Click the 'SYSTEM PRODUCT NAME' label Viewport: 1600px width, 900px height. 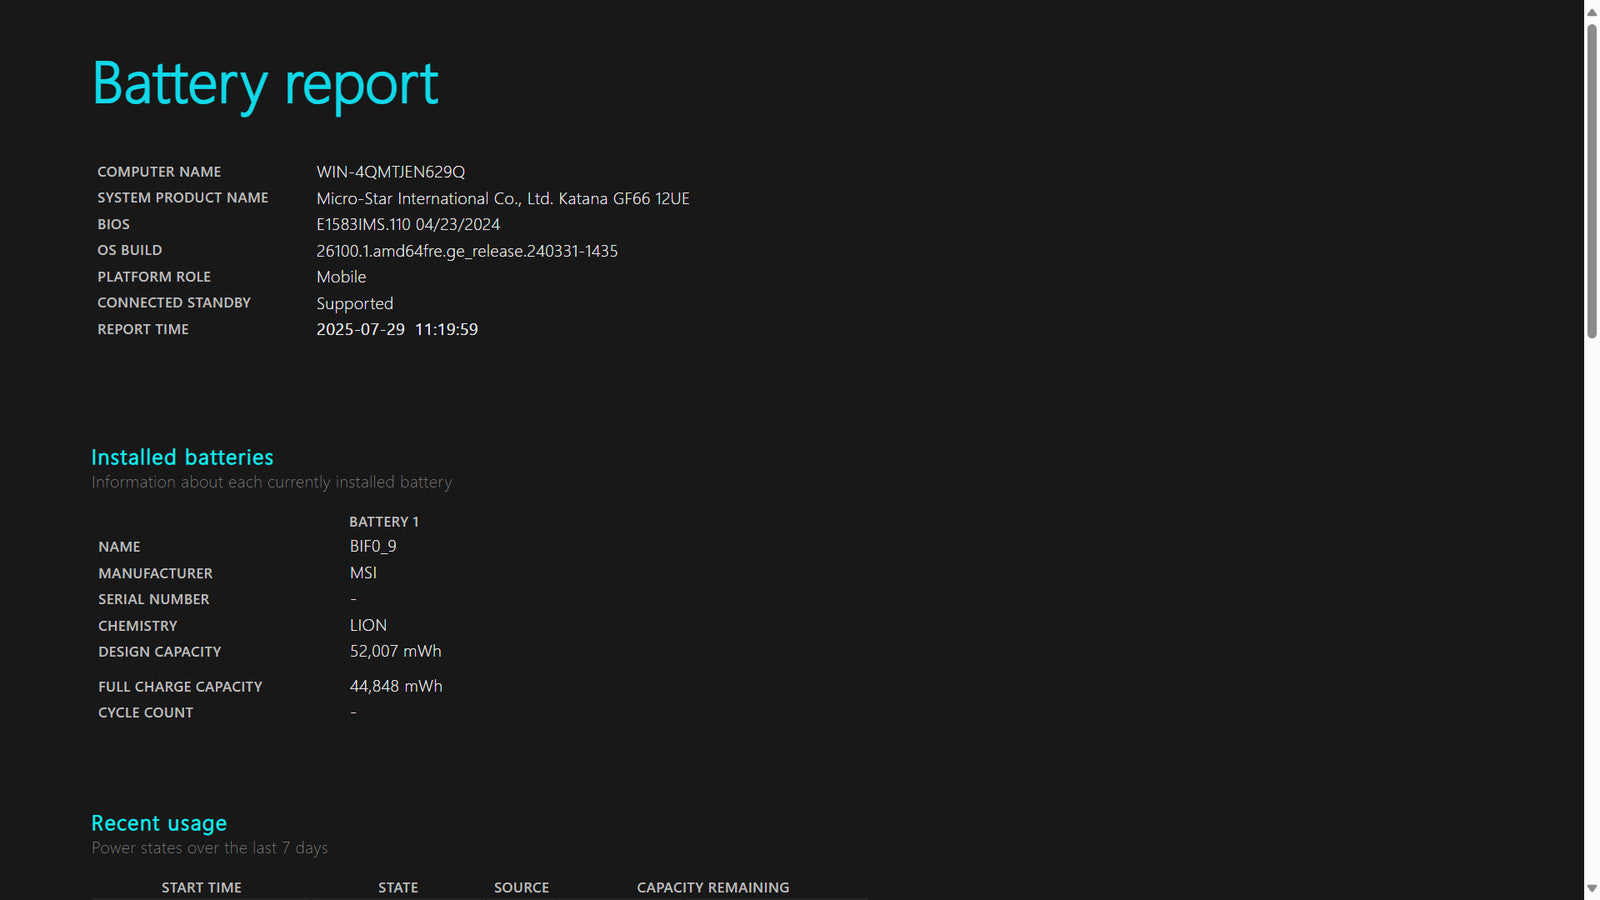click(183, 198)
